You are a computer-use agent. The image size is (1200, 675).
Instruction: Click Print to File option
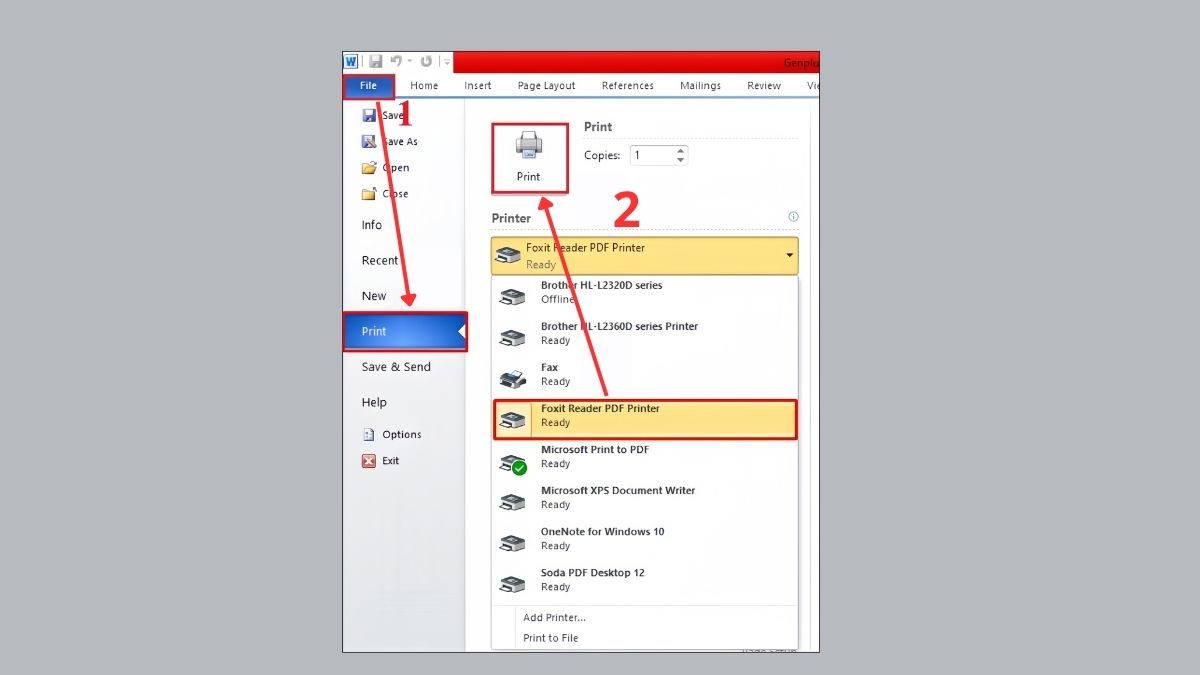click(x=550, y=638)
